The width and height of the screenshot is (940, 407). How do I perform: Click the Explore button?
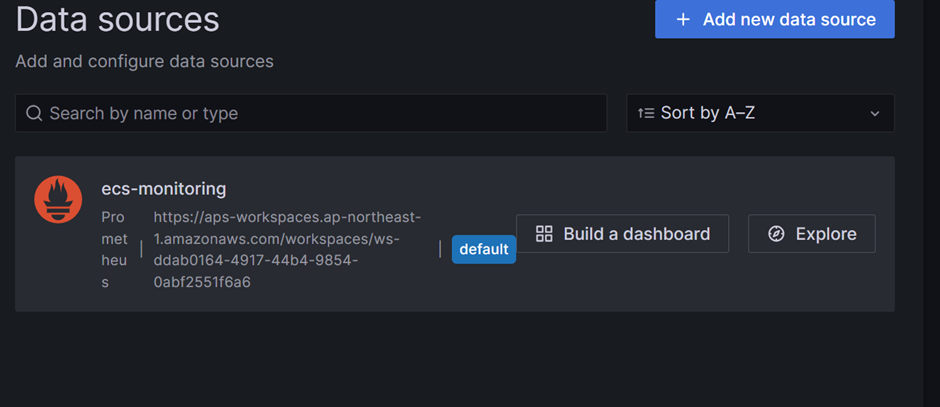click(x=812, y=234)
